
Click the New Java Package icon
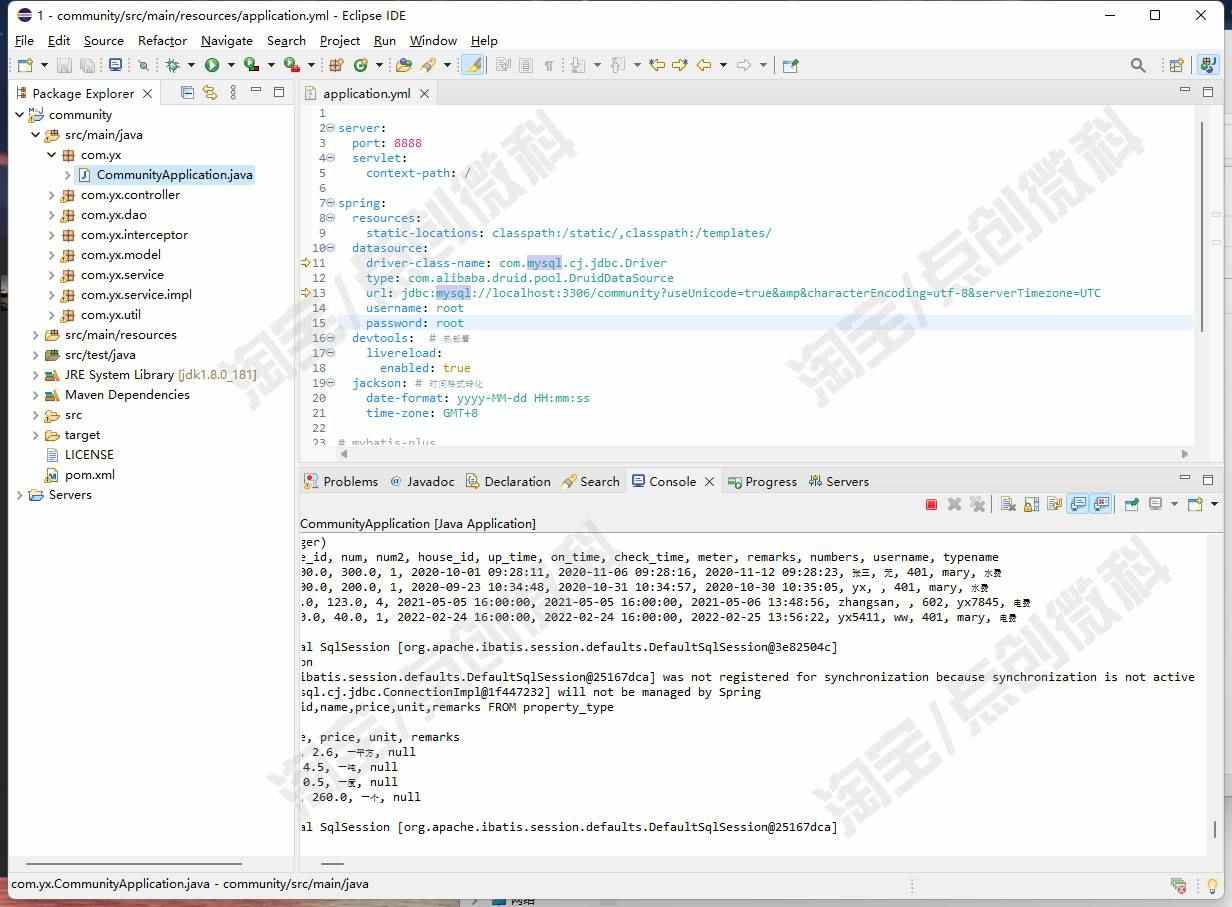pos(336,65)
